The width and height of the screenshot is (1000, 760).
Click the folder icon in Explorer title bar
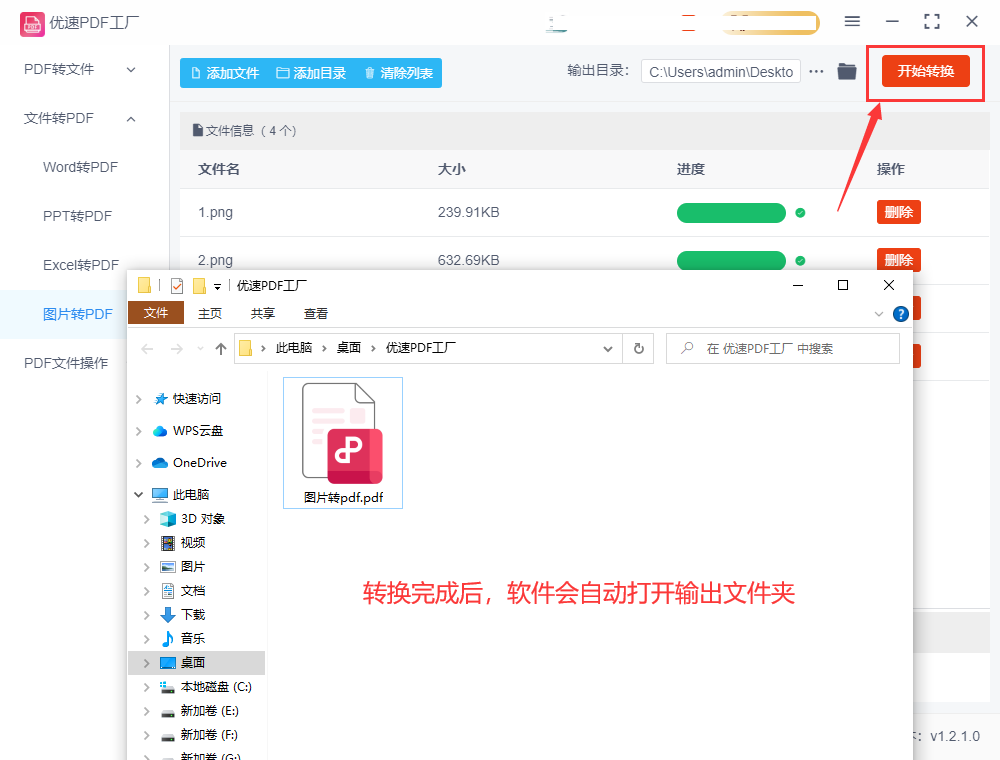(144, 285)
